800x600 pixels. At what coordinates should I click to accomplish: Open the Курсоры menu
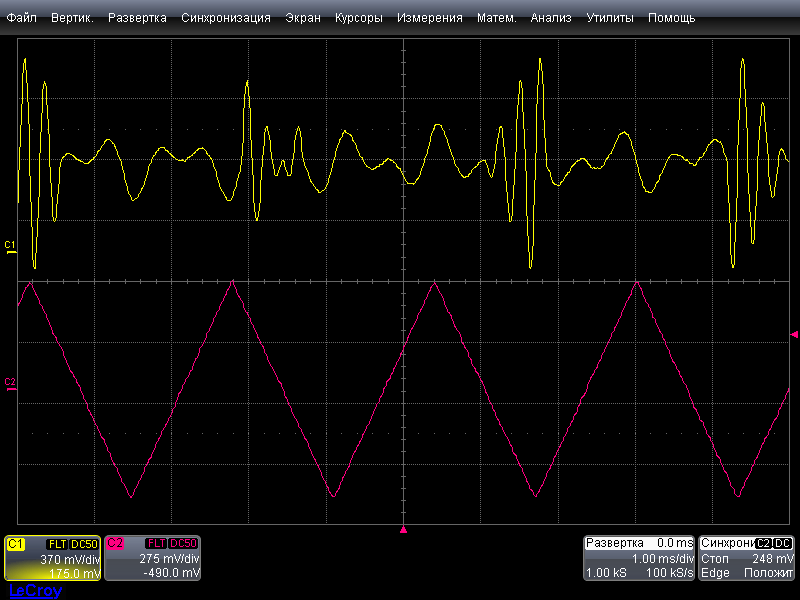(x=359, y=18)
